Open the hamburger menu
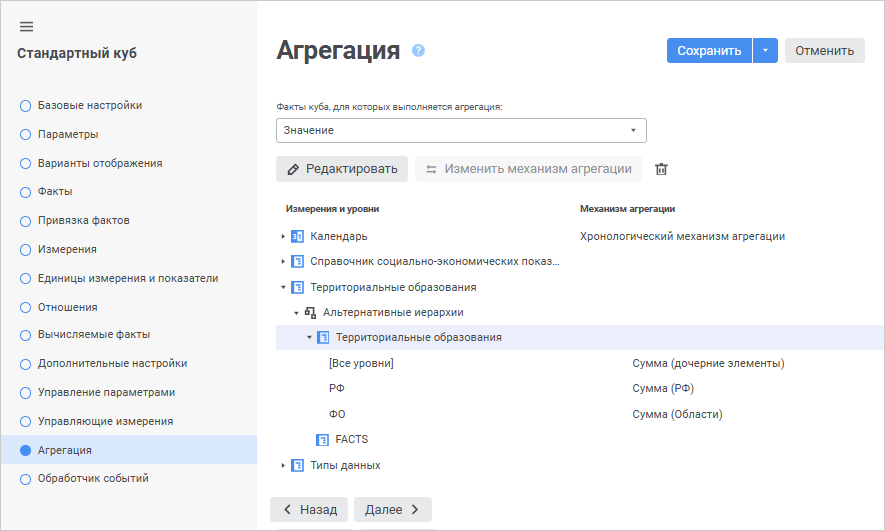This screenshot has width=885, height=531. [x=26, y=27]
